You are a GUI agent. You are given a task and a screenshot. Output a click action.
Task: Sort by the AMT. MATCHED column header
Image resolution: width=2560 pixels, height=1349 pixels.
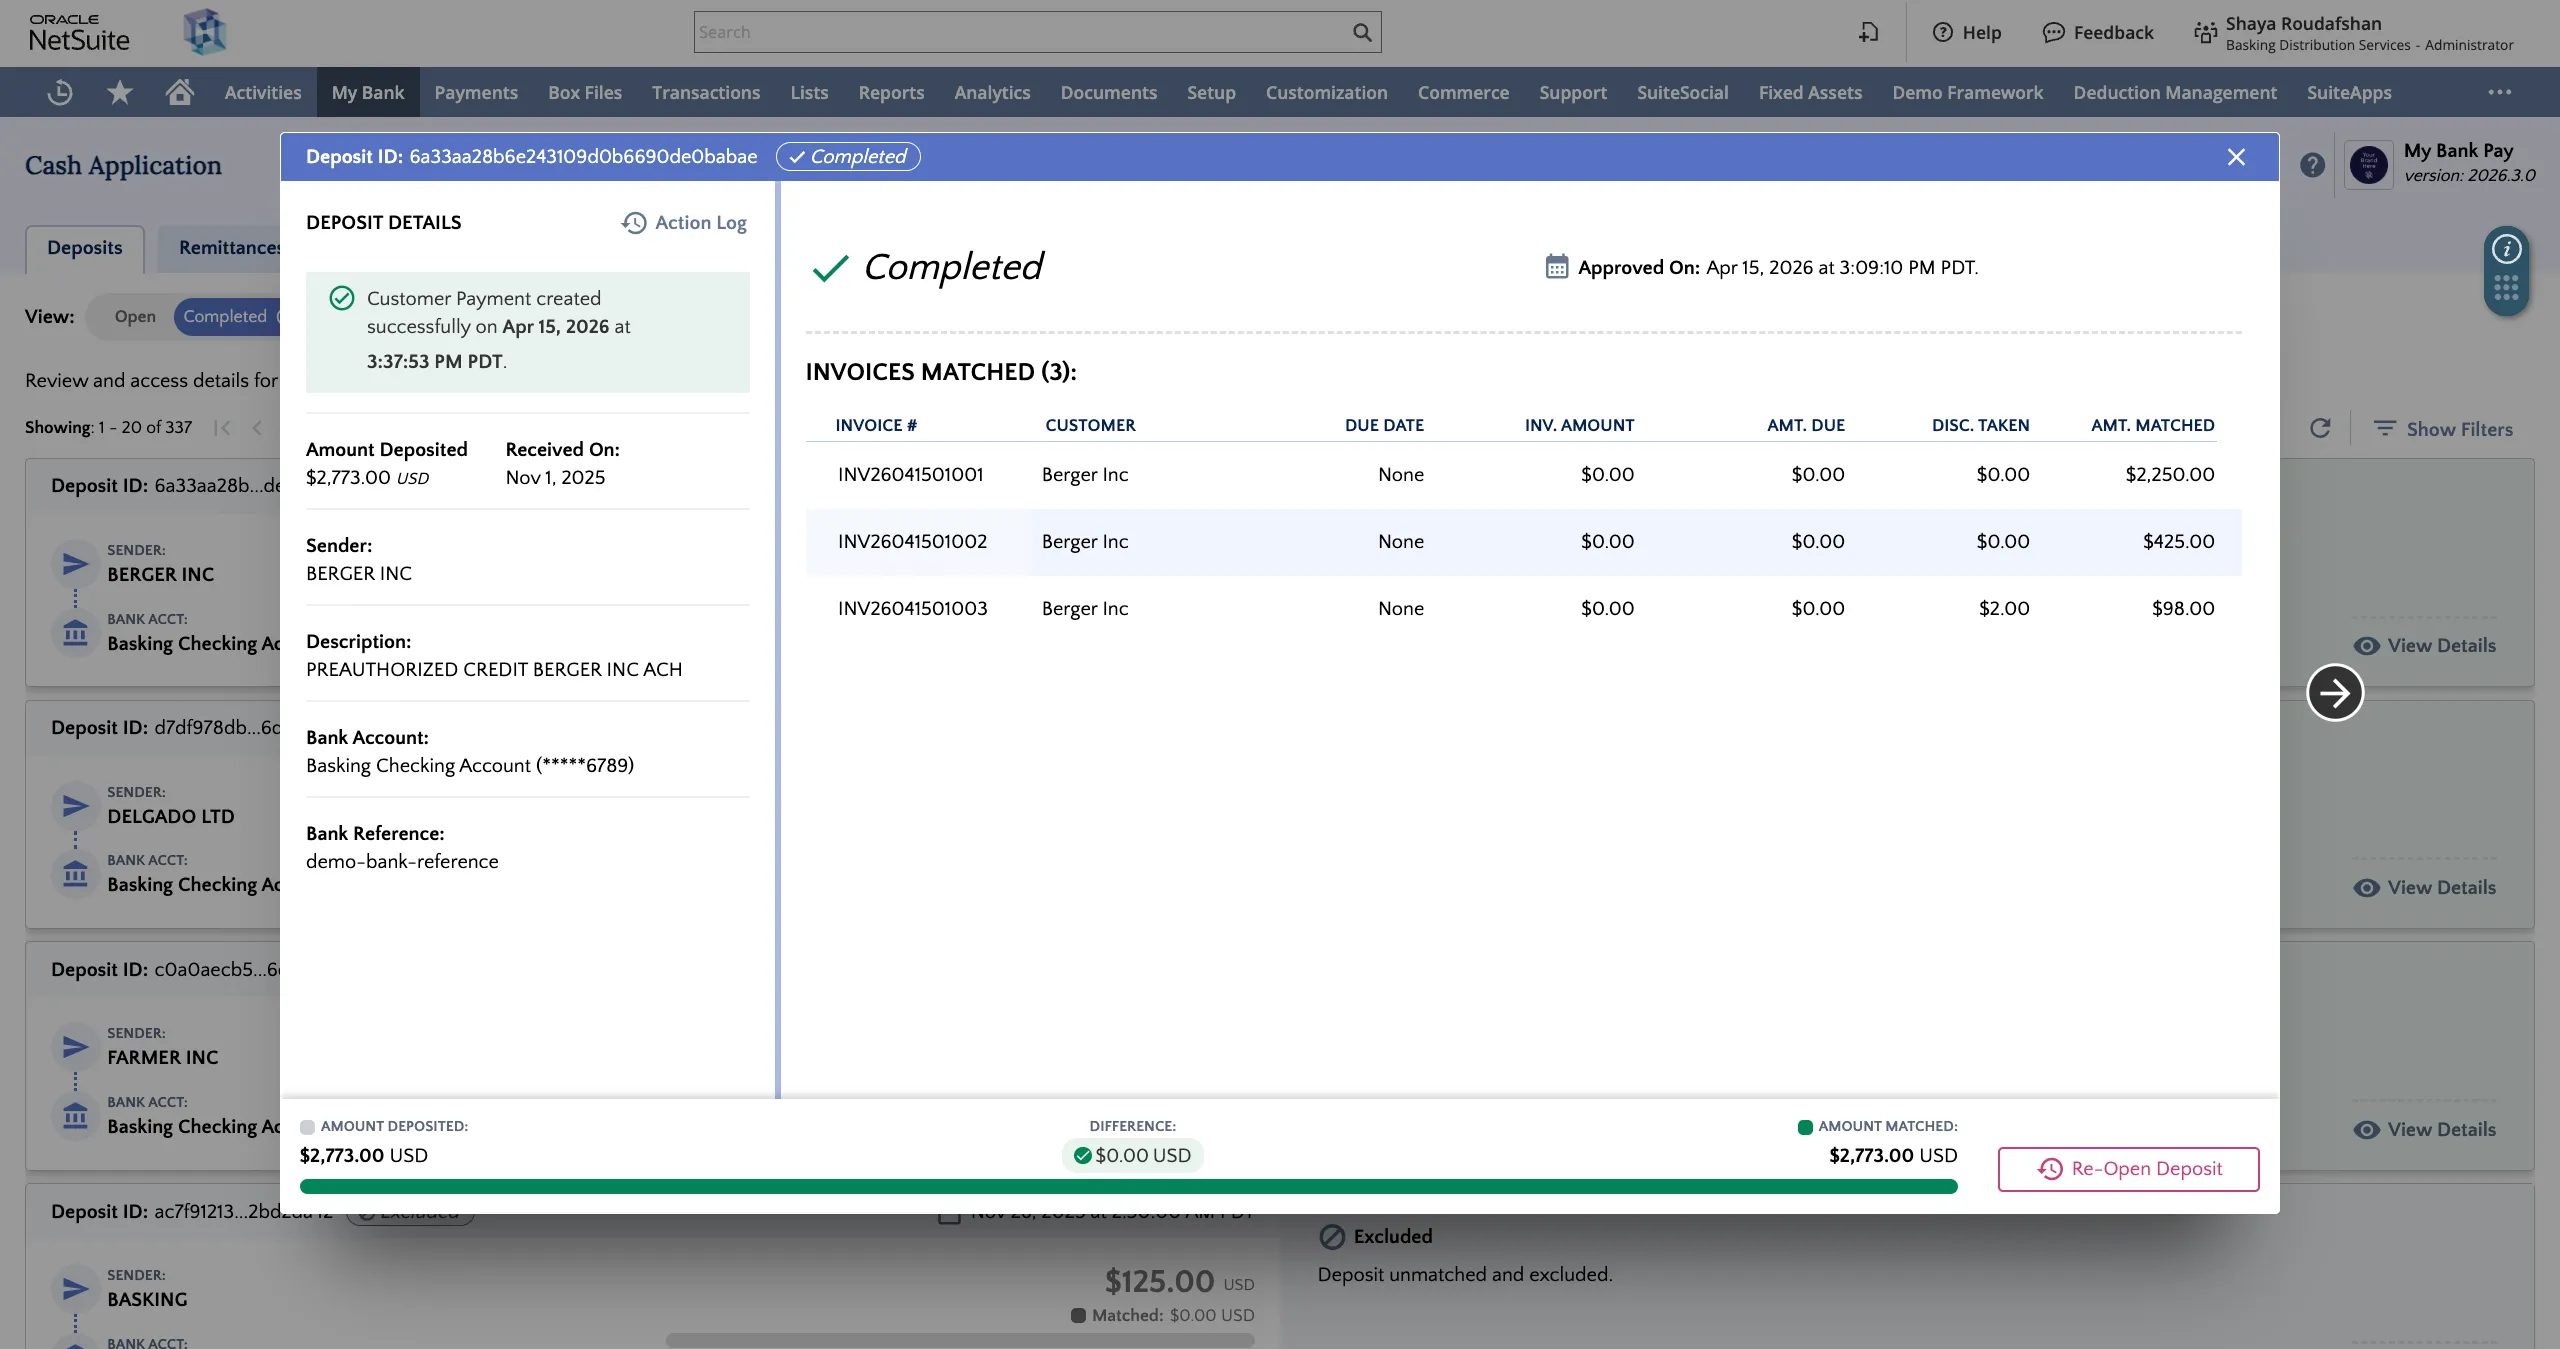[x=2152, y=425]
